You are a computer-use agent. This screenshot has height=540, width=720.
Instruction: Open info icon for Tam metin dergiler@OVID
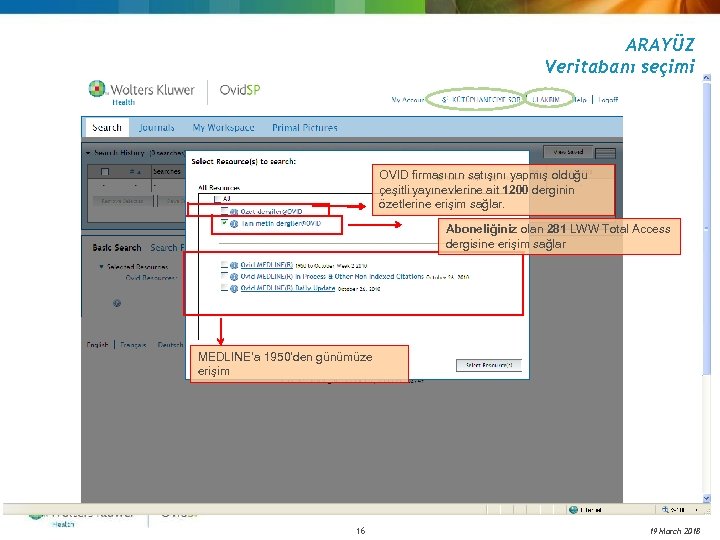click(234, 224)
